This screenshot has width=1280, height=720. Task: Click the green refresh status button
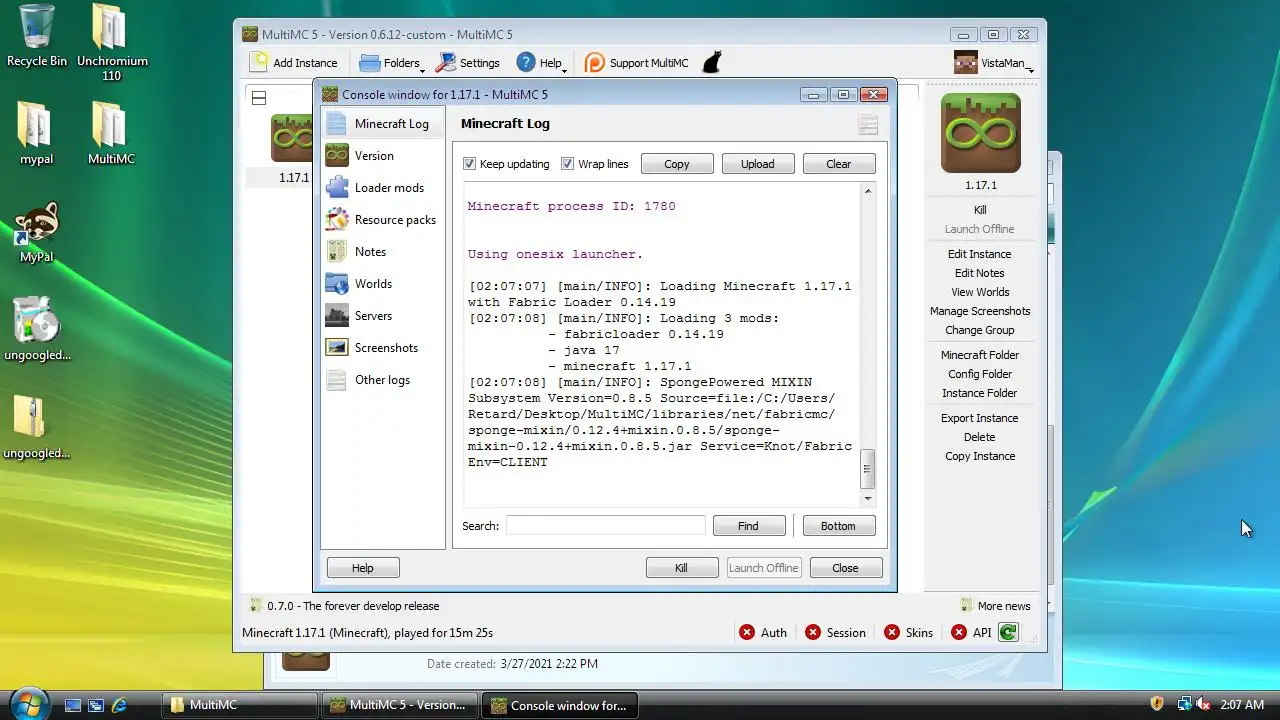point(1008,632)
